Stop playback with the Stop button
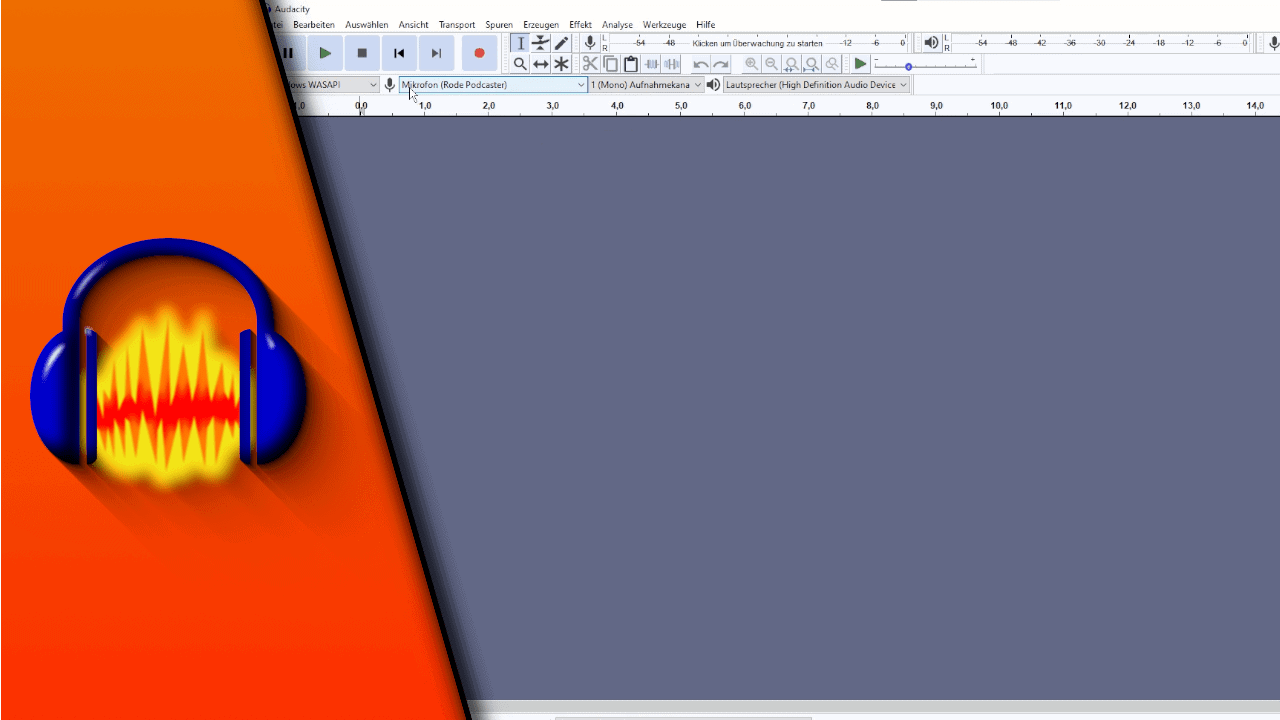The width and height of the screenshot is (1280, 720). point(362,53)
